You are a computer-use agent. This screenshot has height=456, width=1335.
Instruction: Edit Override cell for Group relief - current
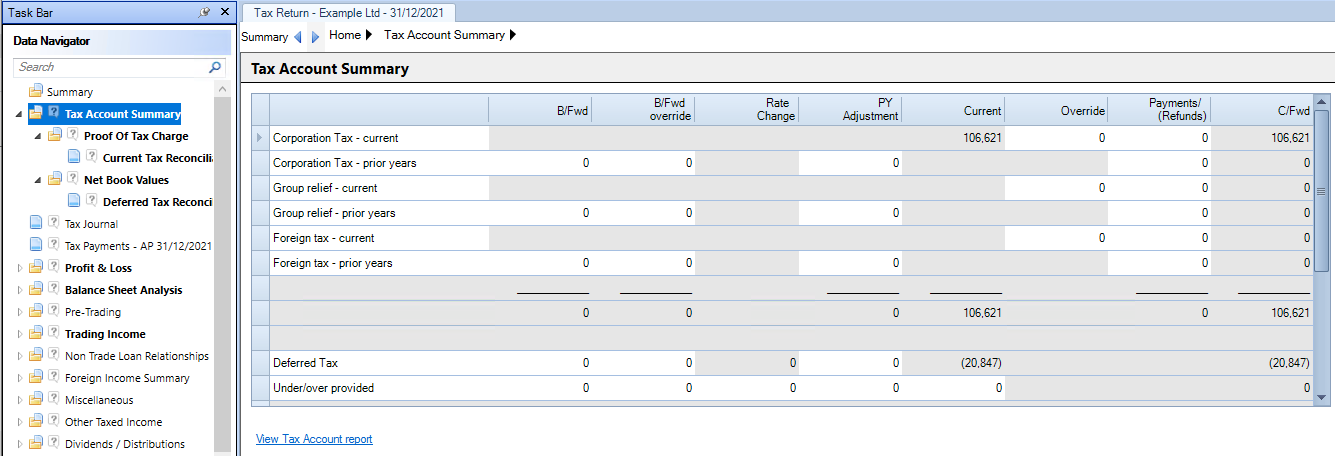1056,188
